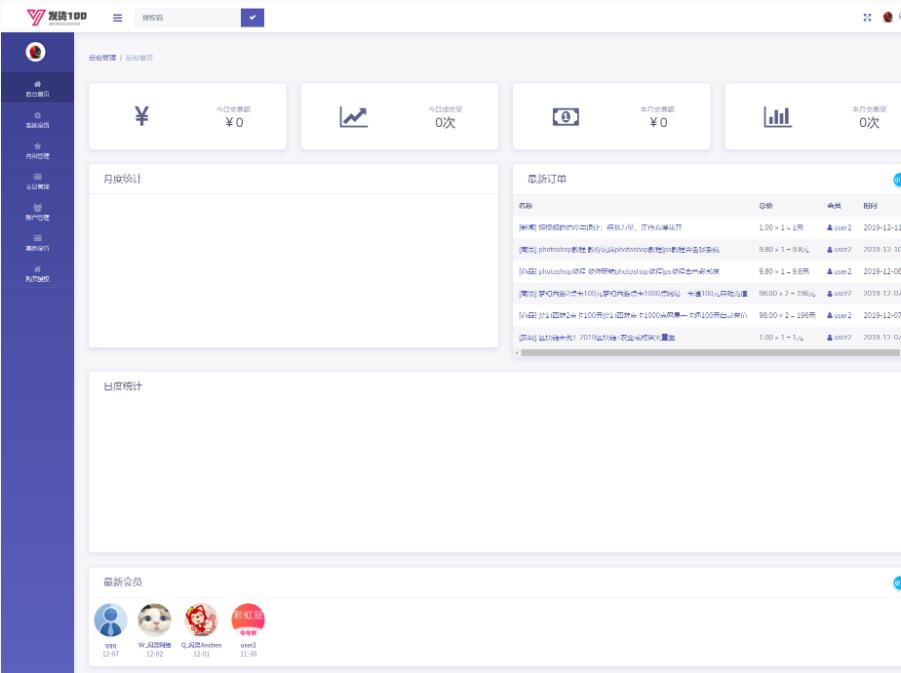901x673 pixels.
Task: Open member qqq's avatar
Action: pos(110,620)
